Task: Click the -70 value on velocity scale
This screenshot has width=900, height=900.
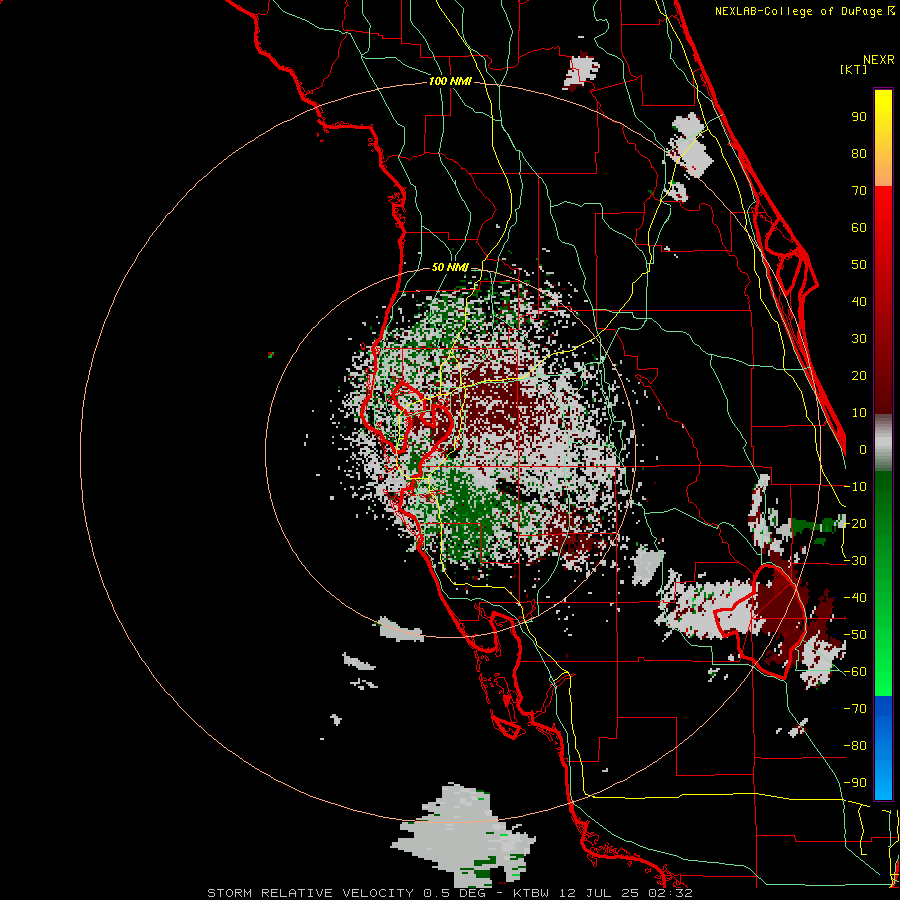Action: pos(855,709)
